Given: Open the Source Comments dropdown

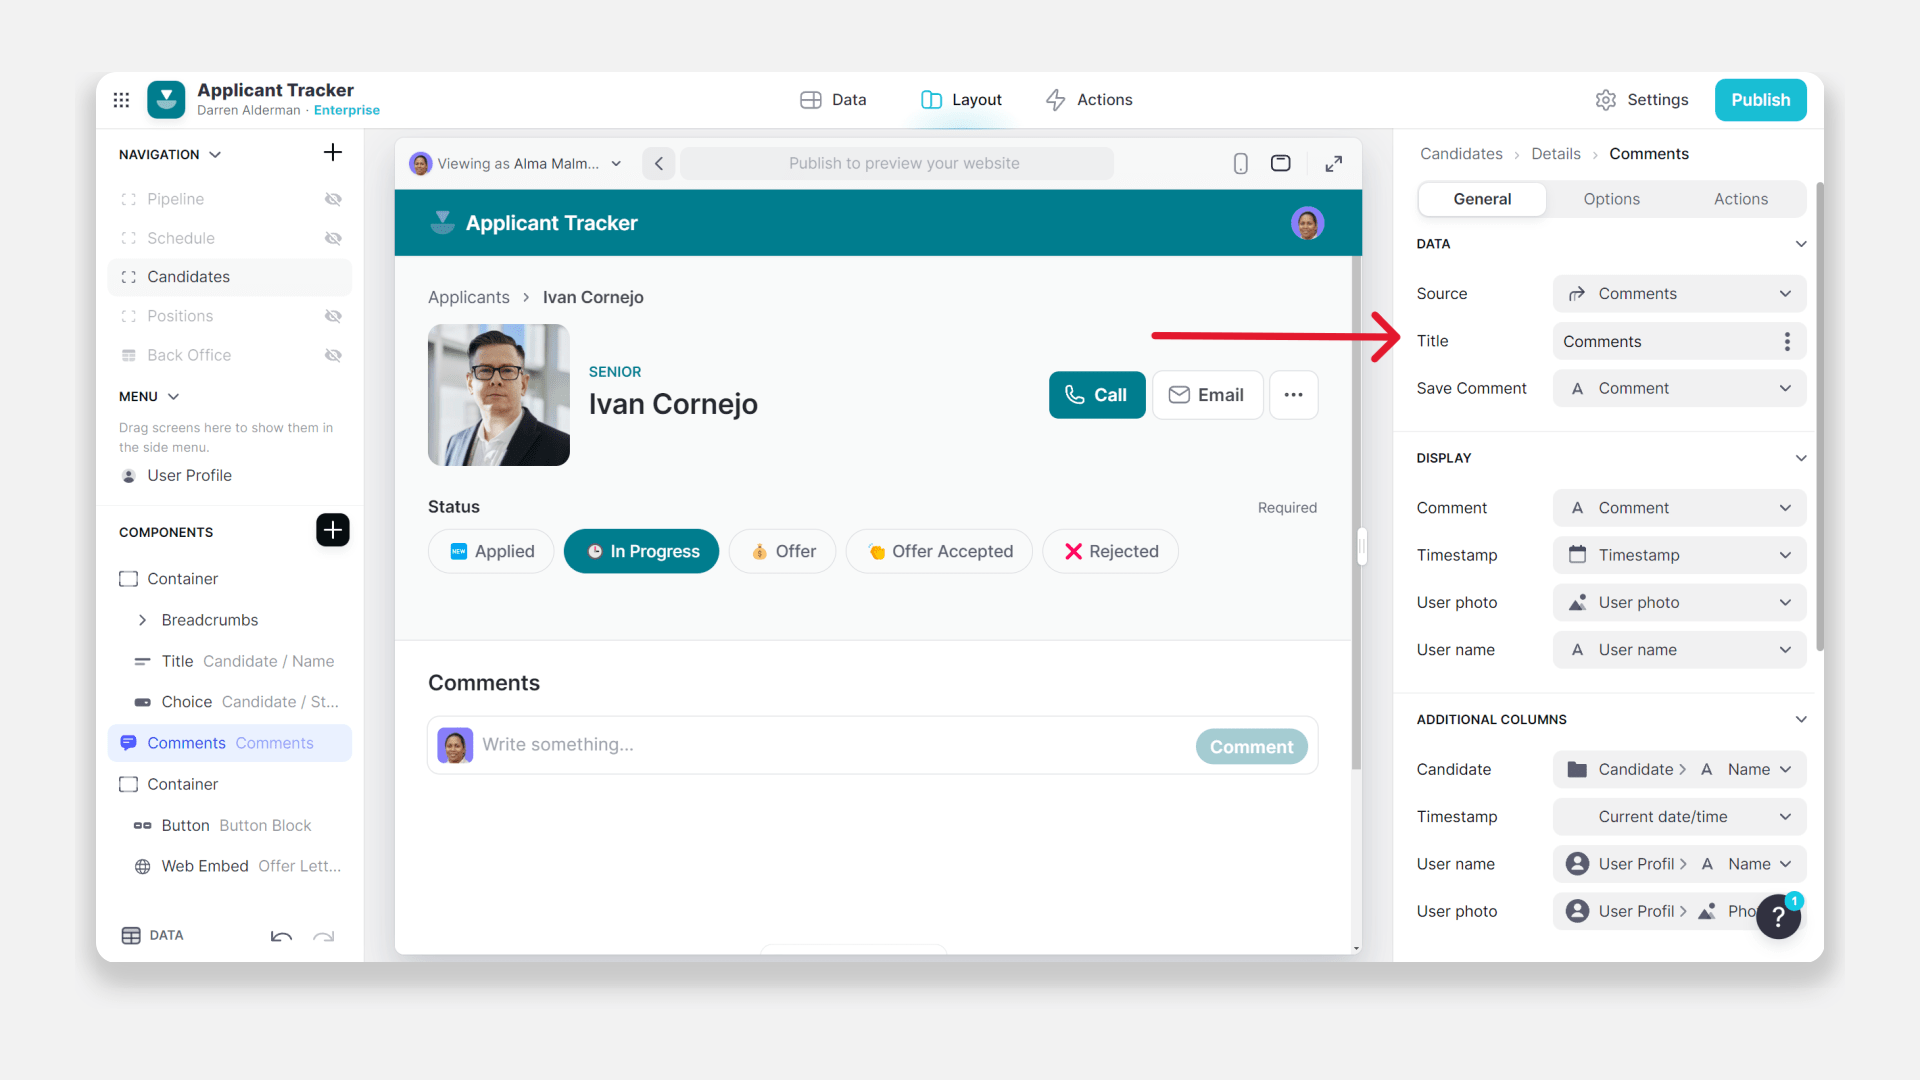Looking at the screenshot, I should point(1679,294).
